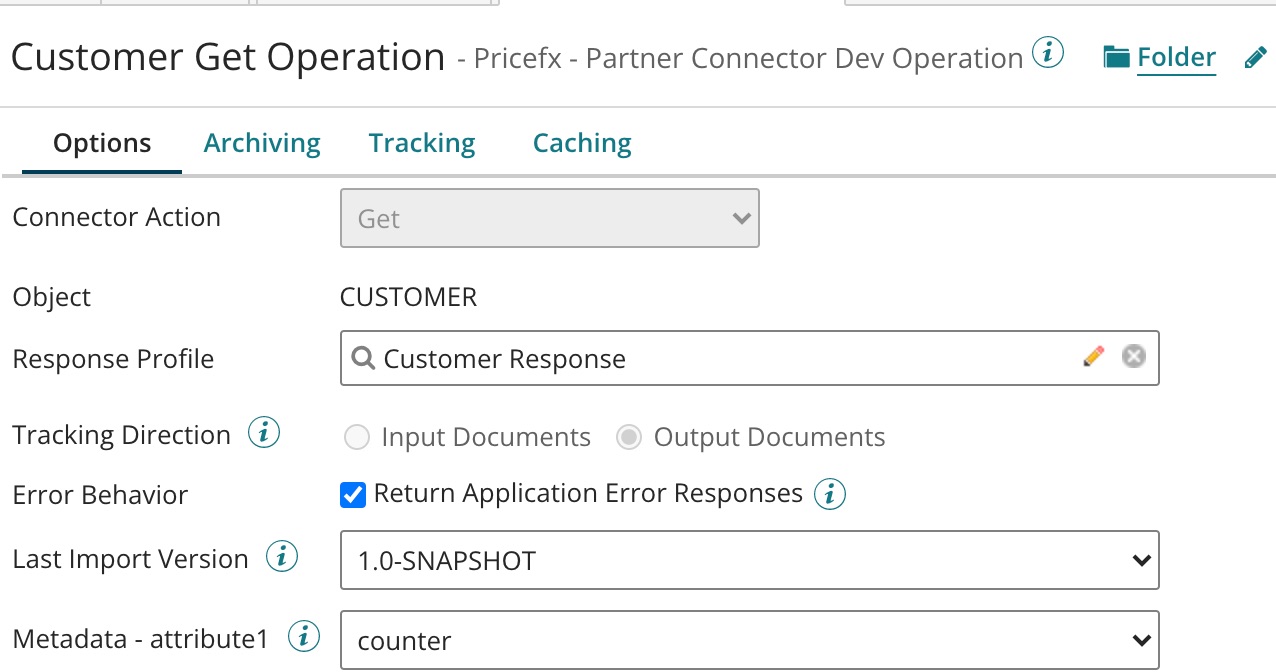Viewport: 1276px width, 672px height.
Task: Show info for Return Application Error Responses
Action: point(830,494)
